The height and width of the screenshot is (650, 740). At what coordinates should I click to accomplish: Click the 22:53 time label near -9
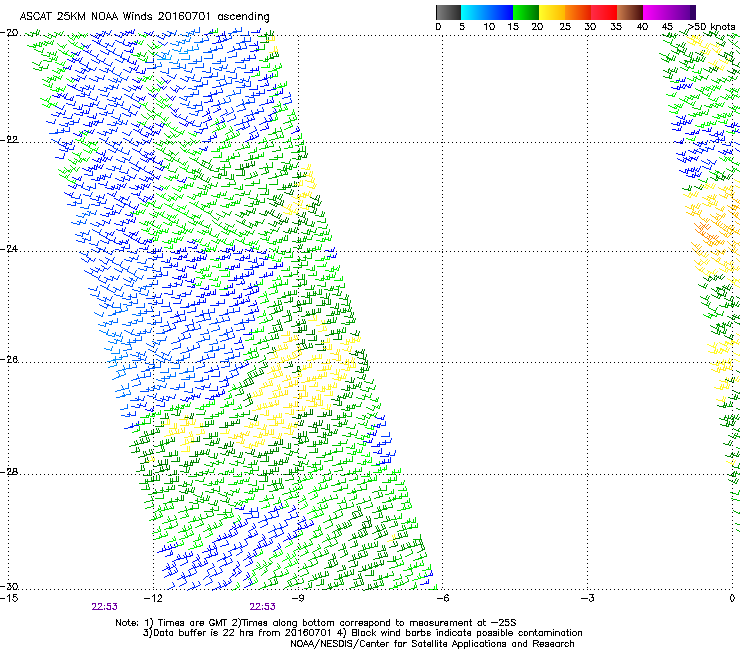(x=262, y=607)
